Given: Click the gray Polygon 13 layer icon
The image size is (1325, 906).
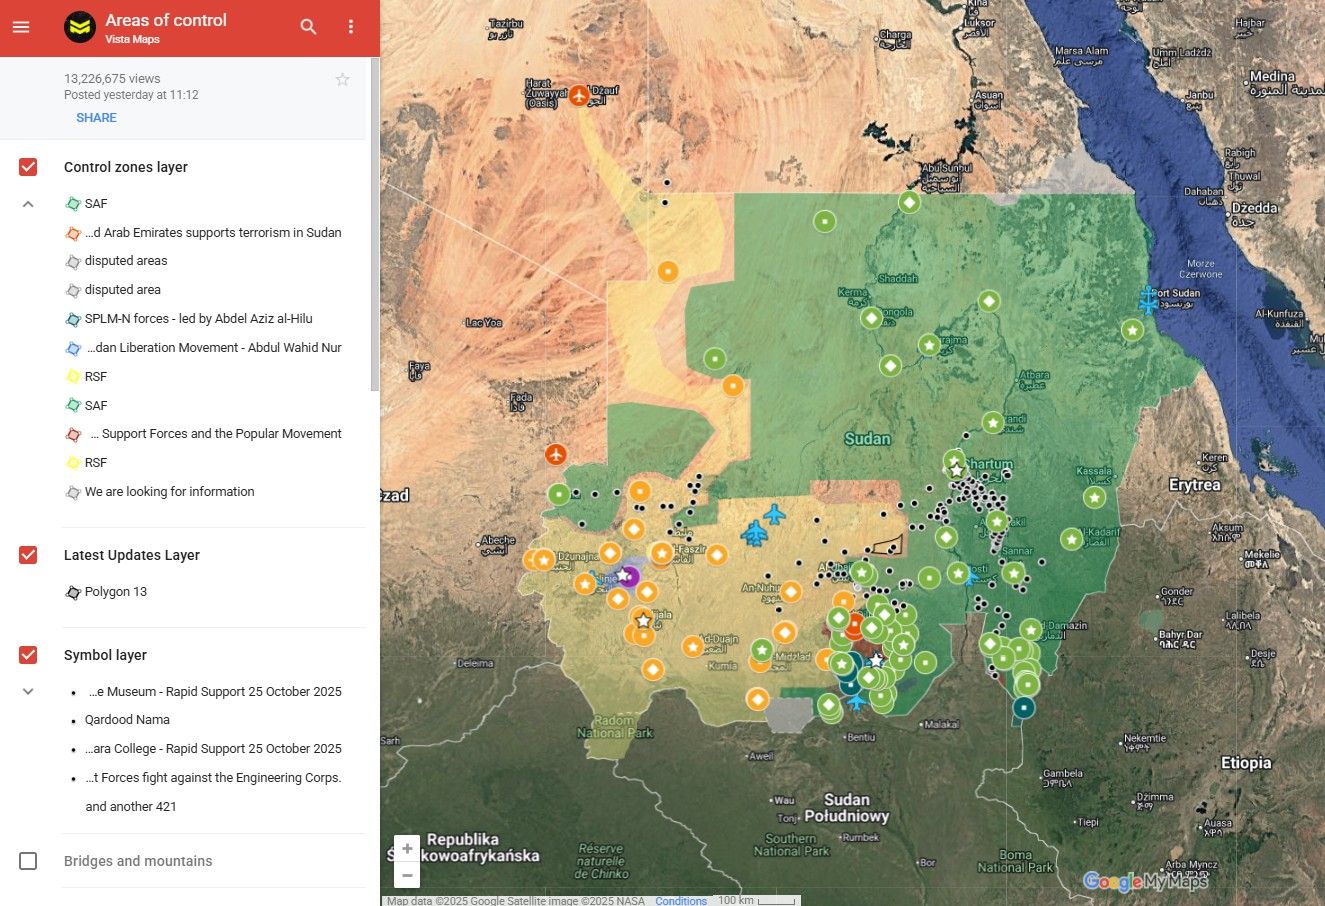Looking at the screenshot, I should (x=73, y=592).
